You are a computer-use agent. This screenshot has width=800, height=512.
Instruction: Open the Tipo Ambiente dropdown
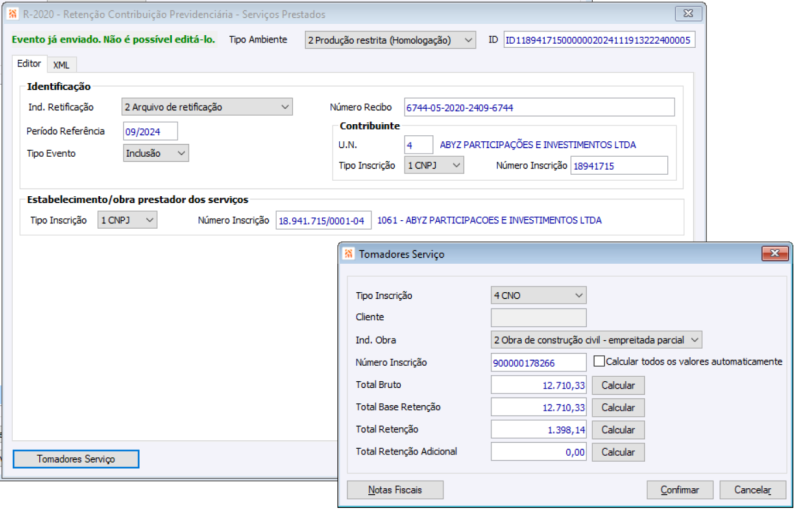390,40
